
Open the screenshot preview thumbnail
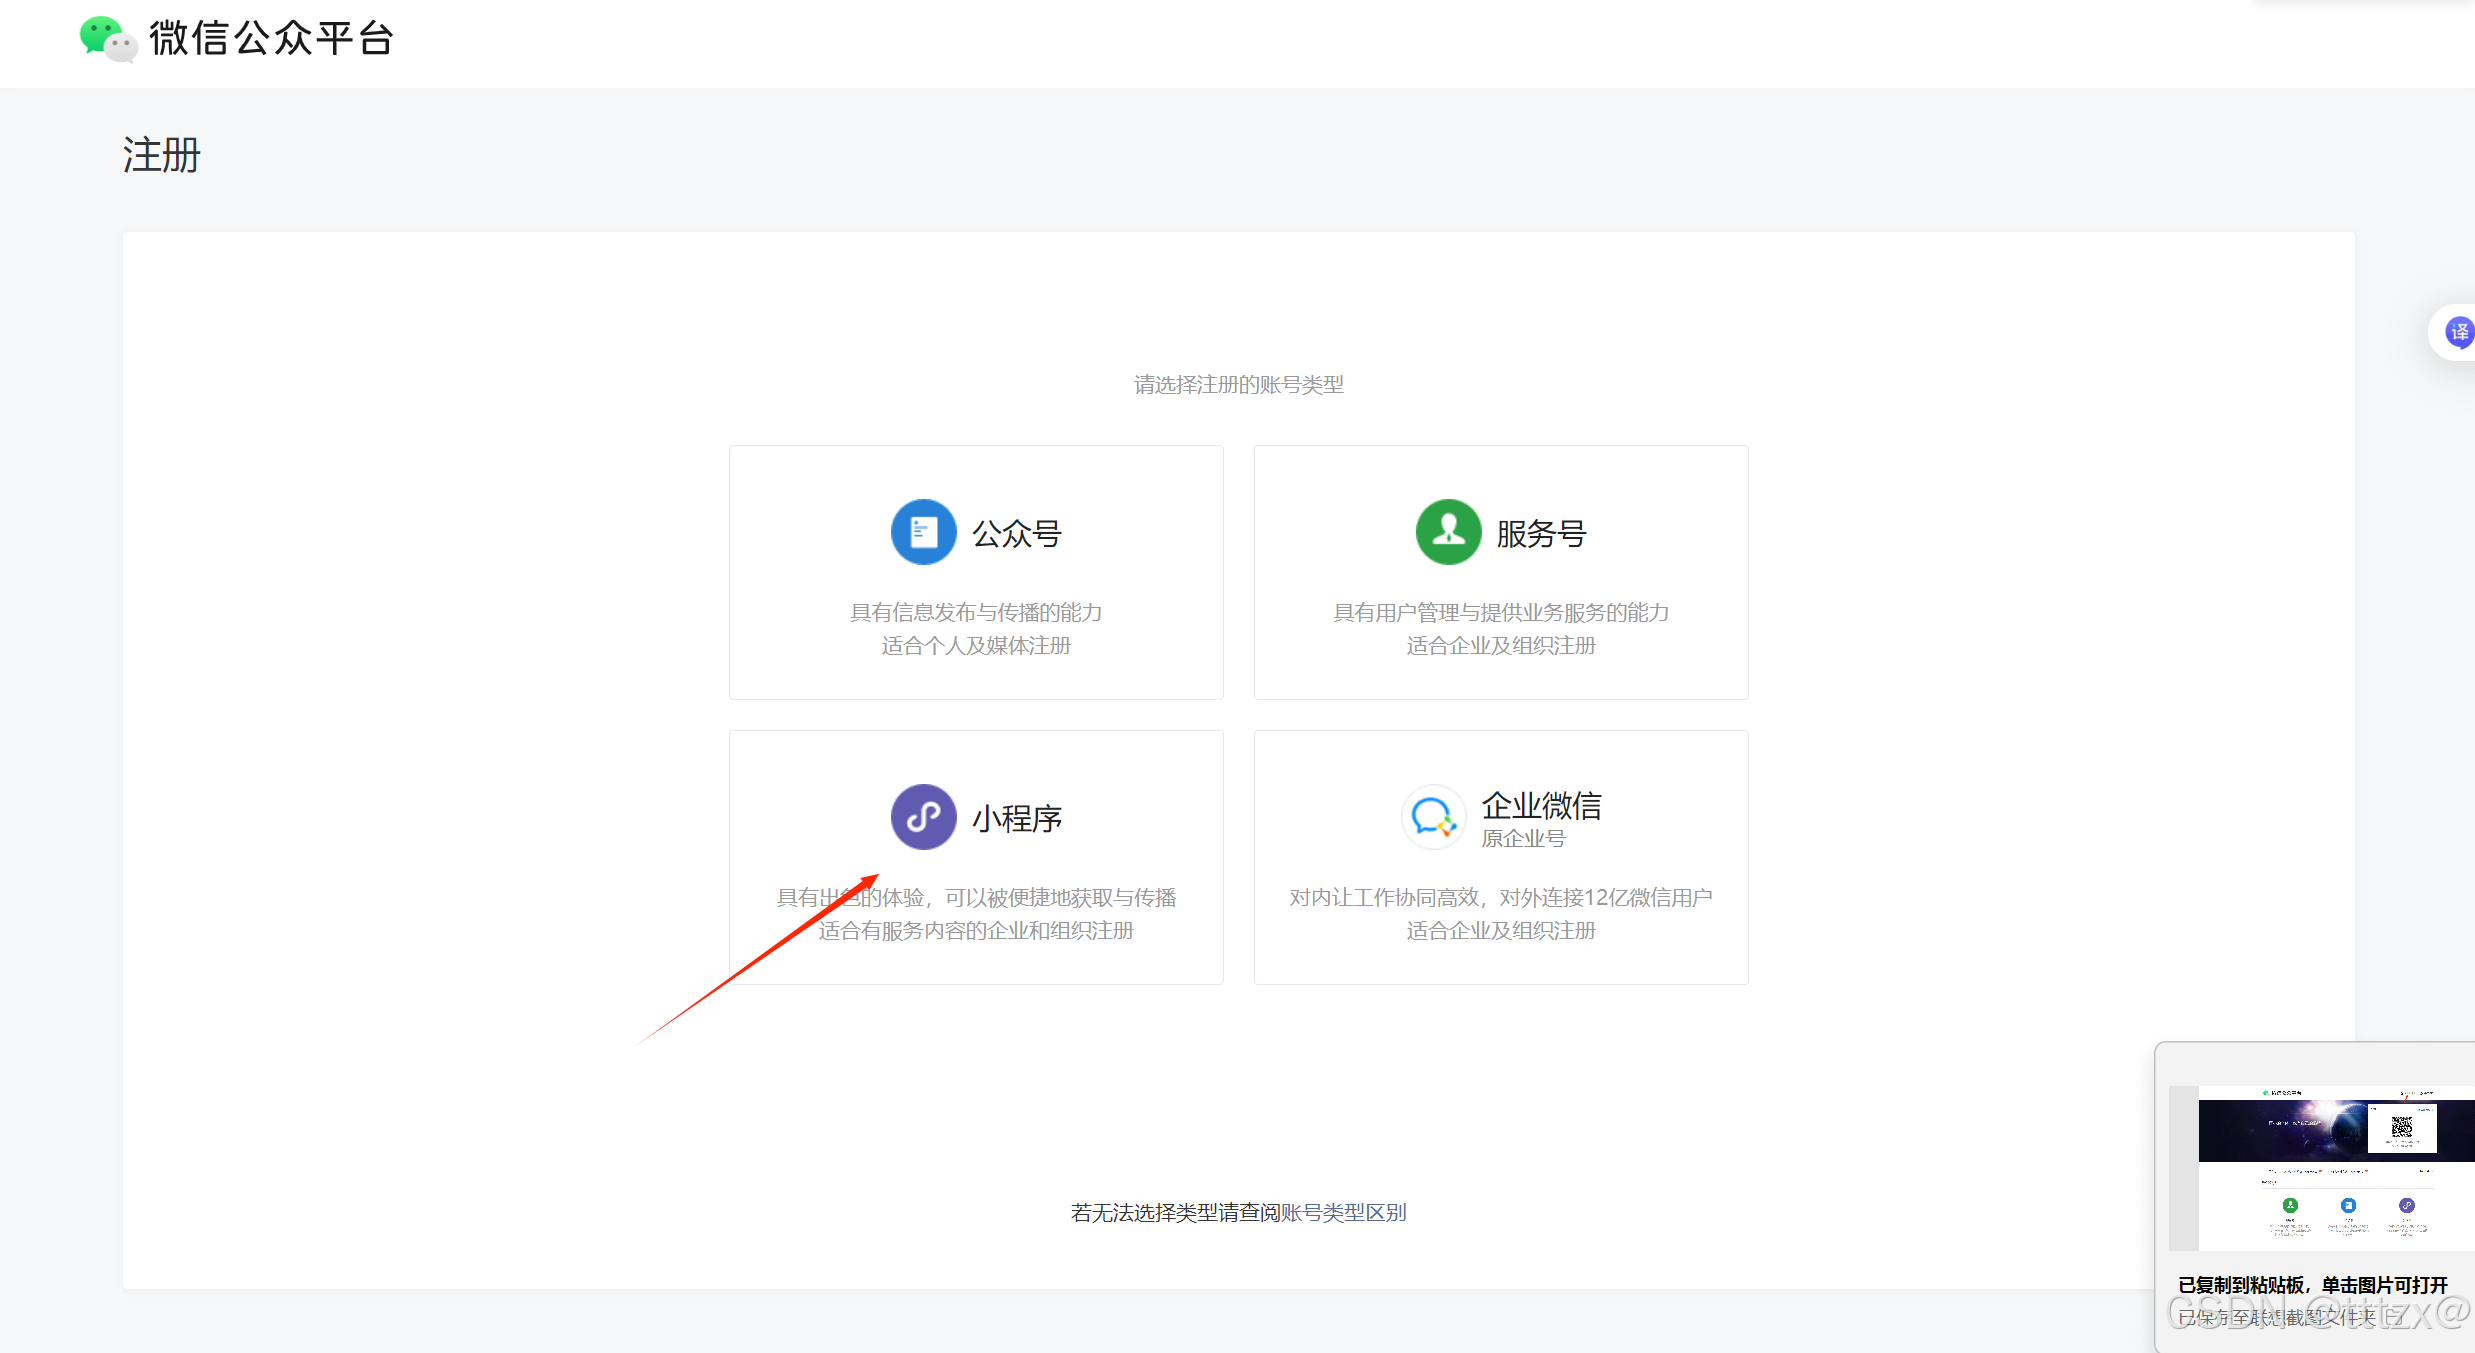2322,1168
